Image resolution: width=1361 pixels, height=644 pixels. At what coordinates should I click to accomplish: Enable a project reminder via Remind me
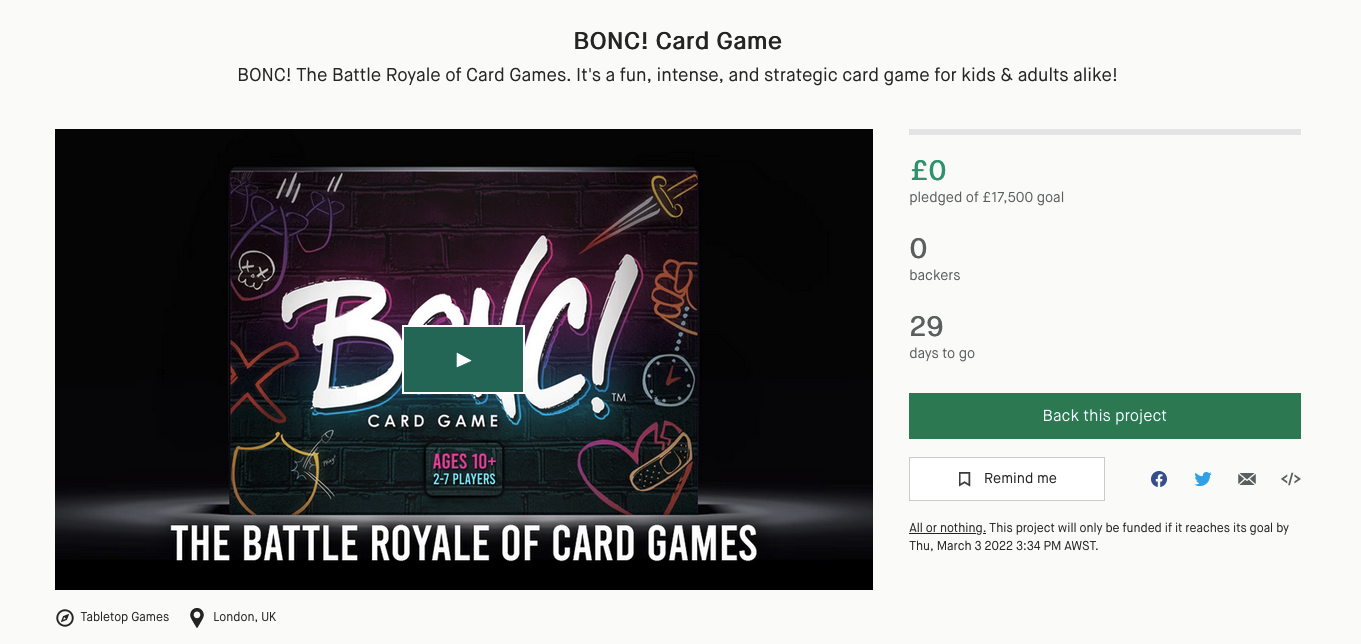[1006, 479]
